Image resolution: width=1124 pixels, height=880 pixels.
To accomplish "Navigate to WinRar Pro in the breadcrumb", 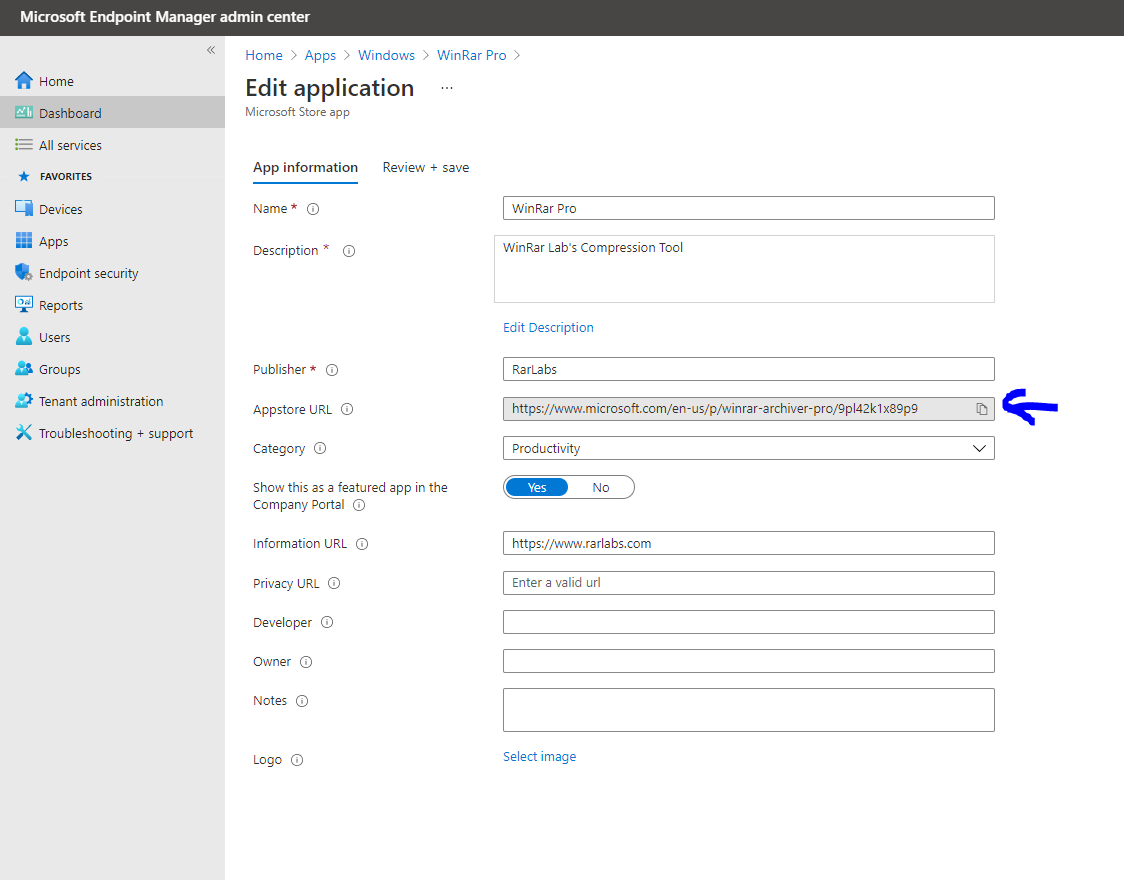I will [472, 55].
